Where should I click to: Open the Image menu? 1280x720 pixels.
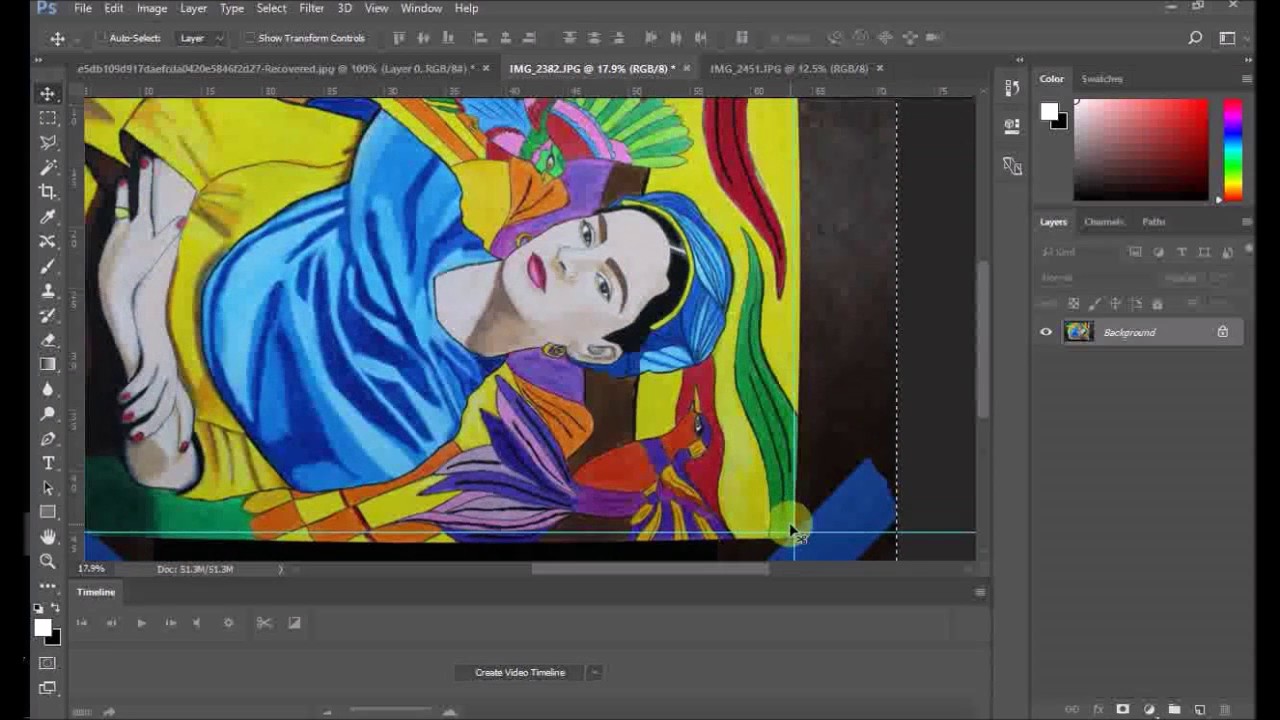click(152, 8)
